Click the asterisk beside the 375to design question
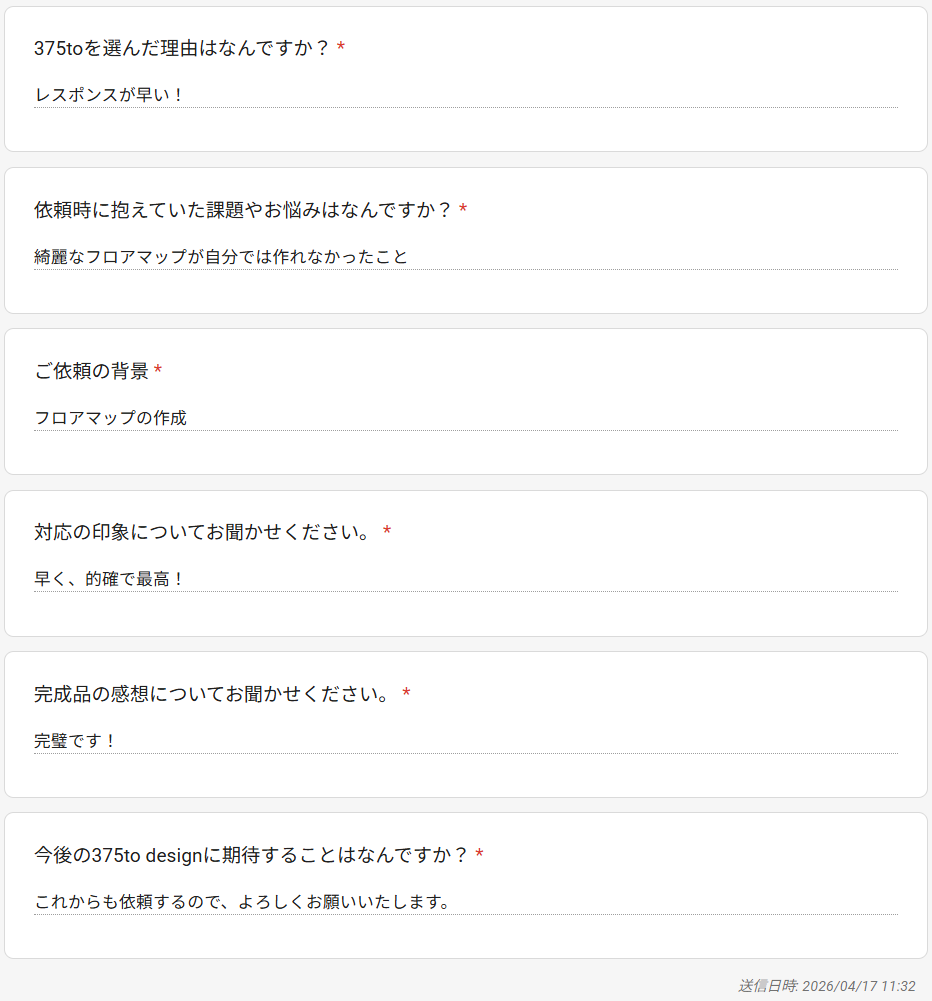 [479, 856]
